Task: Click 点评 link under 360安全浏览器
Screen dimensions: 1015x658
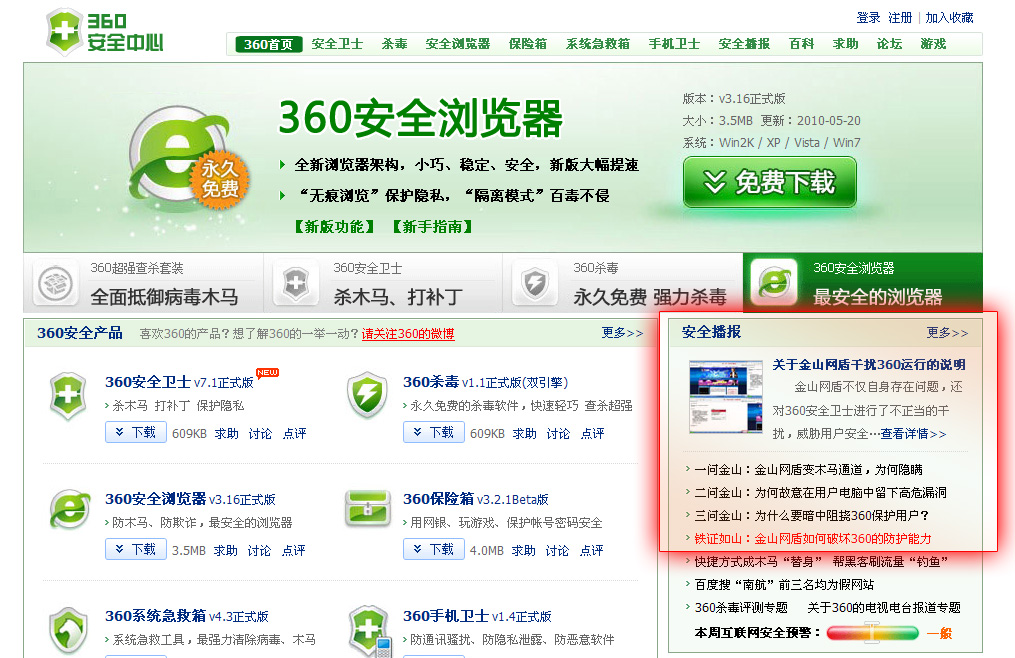Action: [293, 550]
